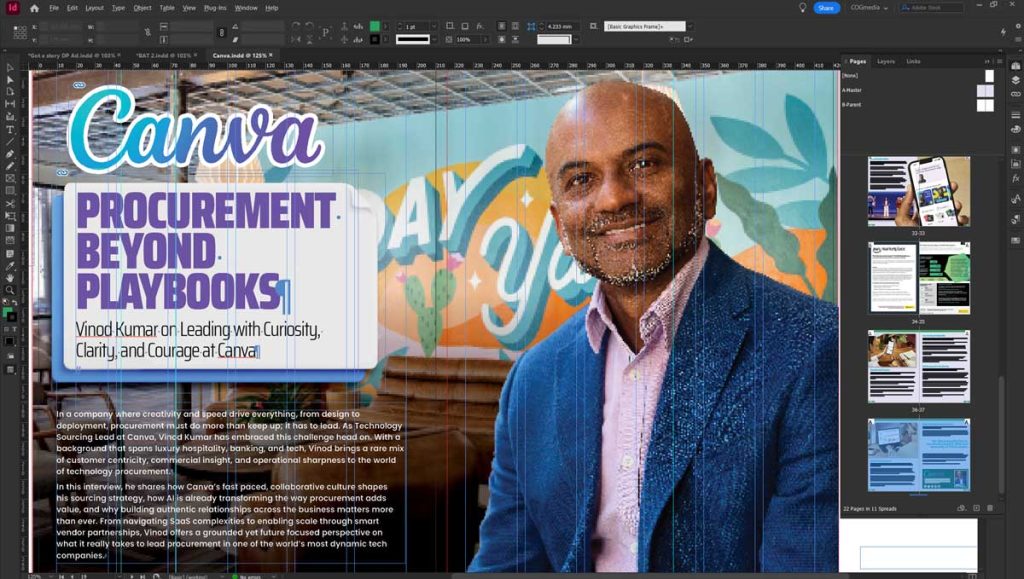Select pages 36-37 spread thumbnail
This screenshot has width=1024, height=579.
tap(918, 366)
